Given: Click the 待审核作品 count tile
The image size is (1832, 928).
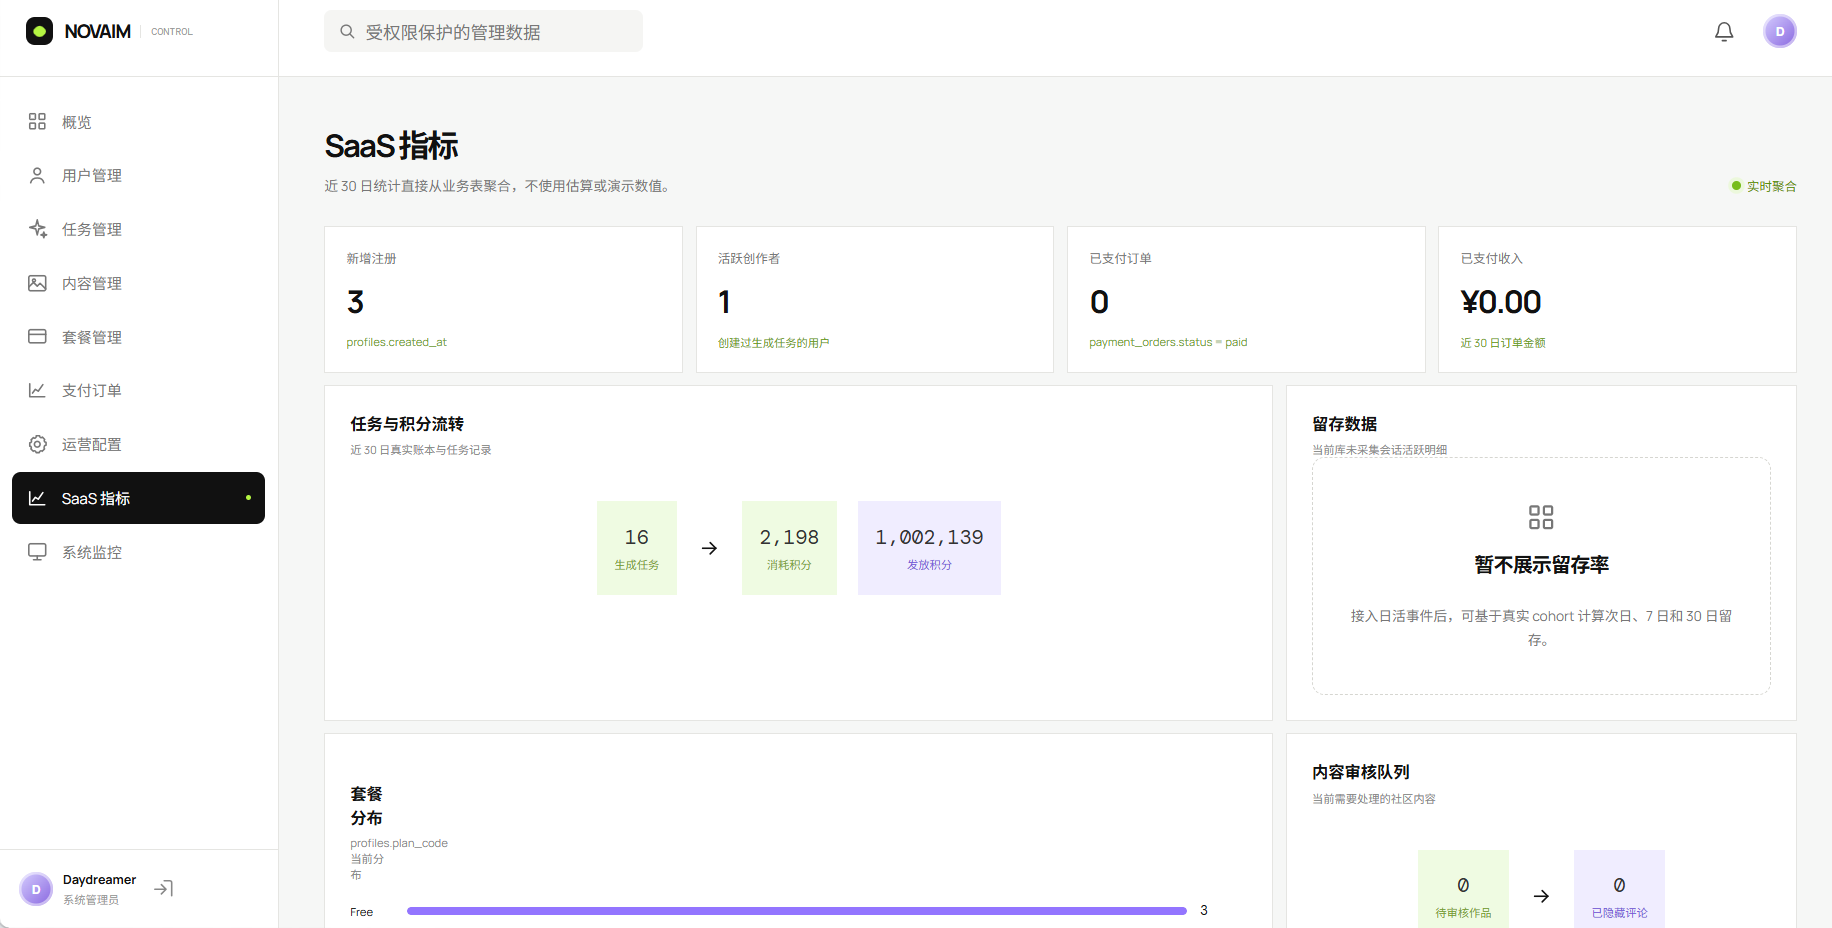Looking at the screenshot, I should coord(1463,889).
